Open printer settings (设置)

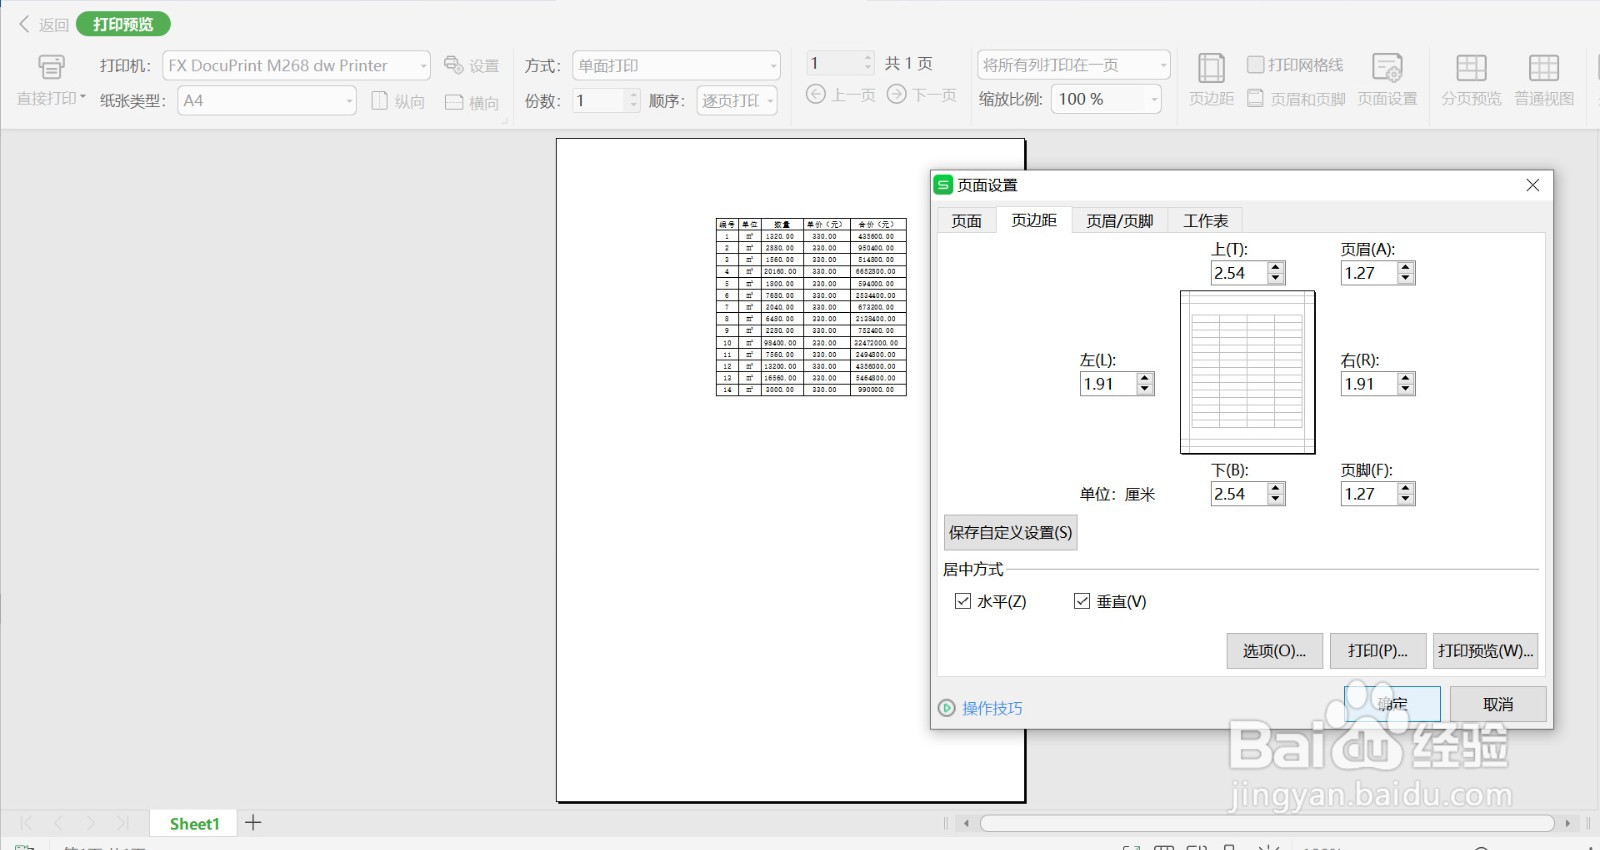[472, 65]
